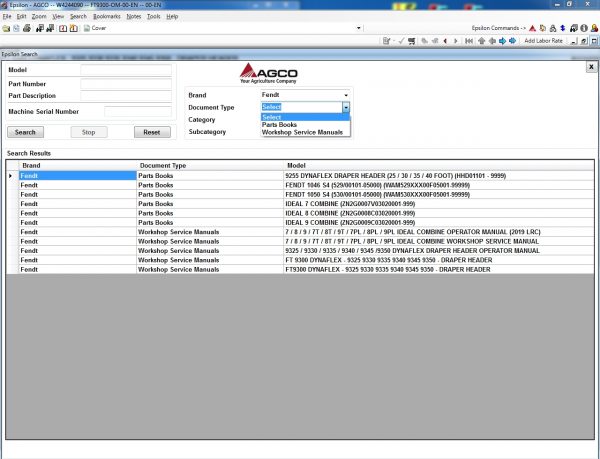Open the Edit menu

(21, 16)
